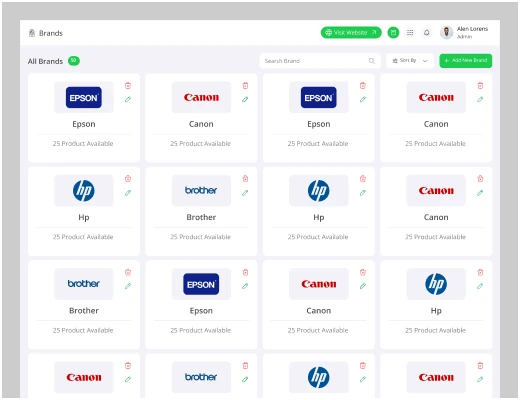Edit the Brother card in bottom row
This screenshot has height=400, width=520.
[x=245, y=379]
